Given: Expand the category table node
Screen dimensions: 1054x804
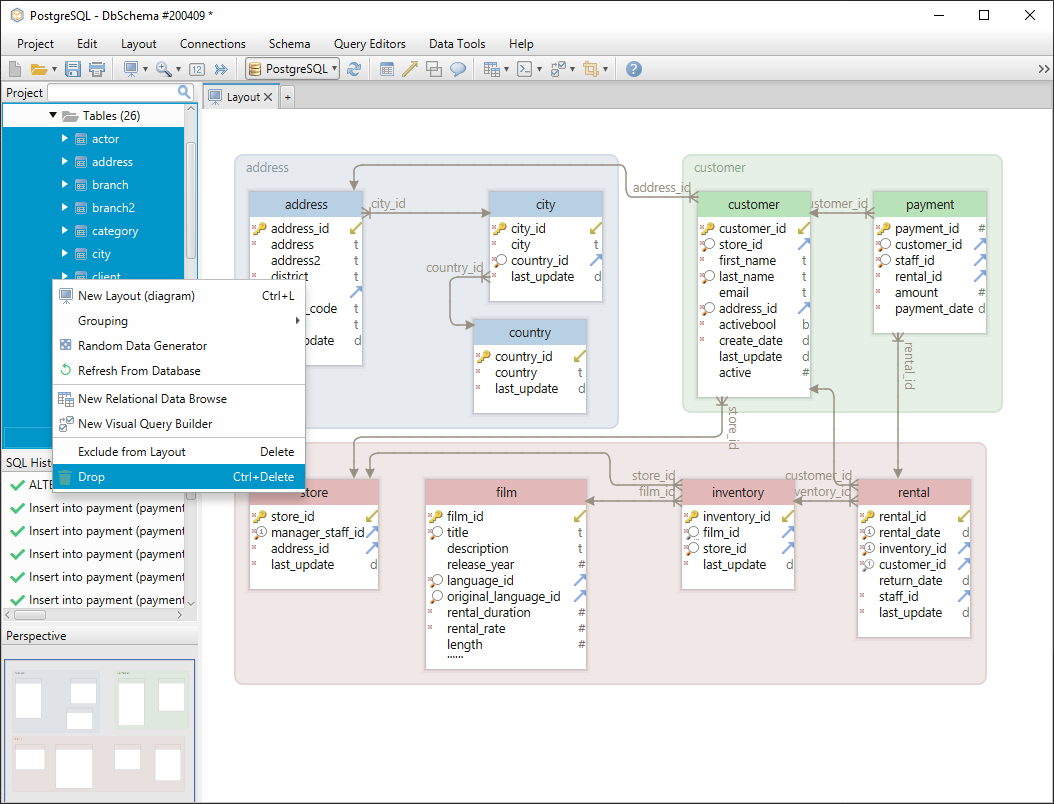Looking at the screenshot, I should tap(65, 230).
